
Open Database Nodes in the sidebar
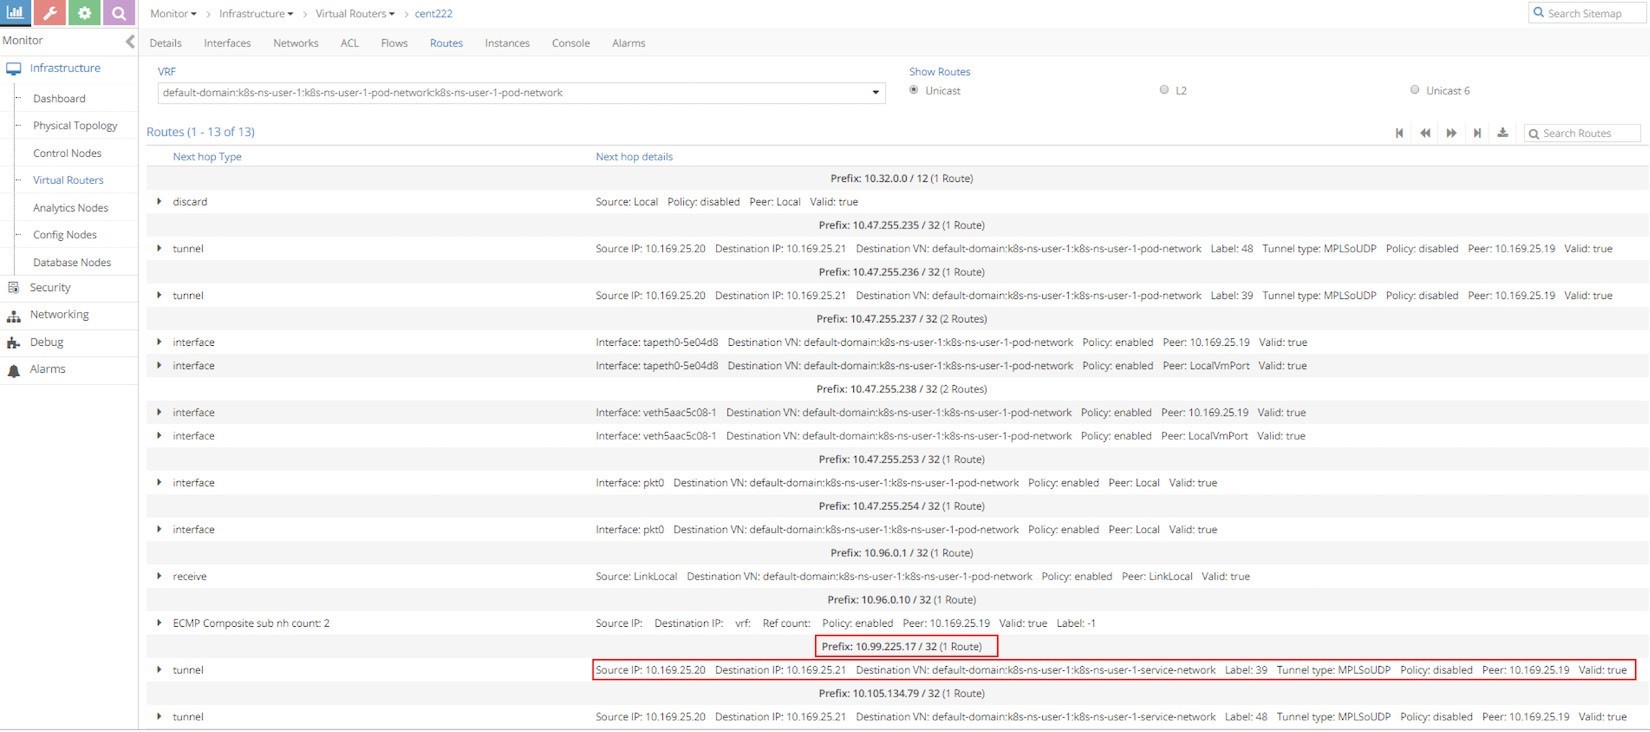click(x=72, y=263)
